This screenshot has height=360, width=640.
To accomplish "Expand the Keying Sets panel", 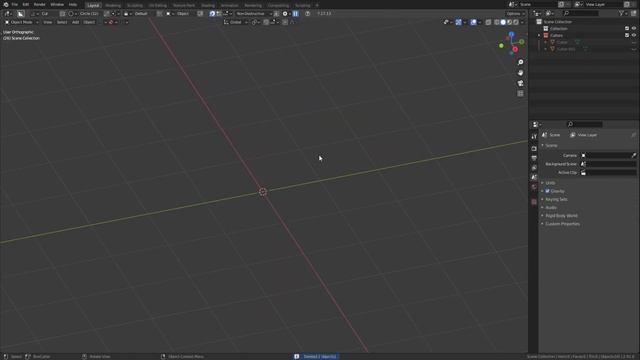I will 556,199.
